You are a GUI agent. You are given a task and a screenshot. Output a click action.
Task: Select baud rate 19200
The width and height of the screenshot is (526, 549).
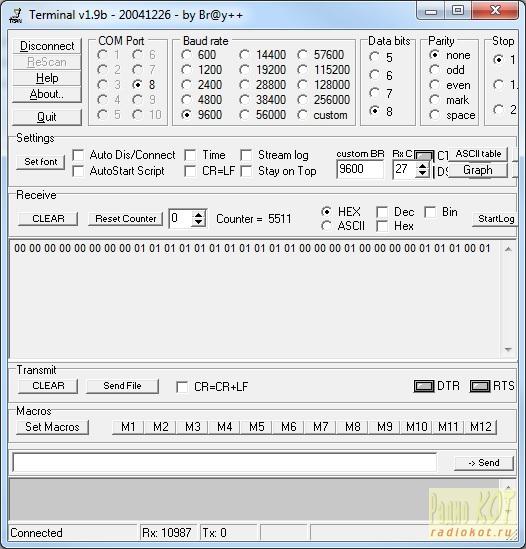coord(244,70)
